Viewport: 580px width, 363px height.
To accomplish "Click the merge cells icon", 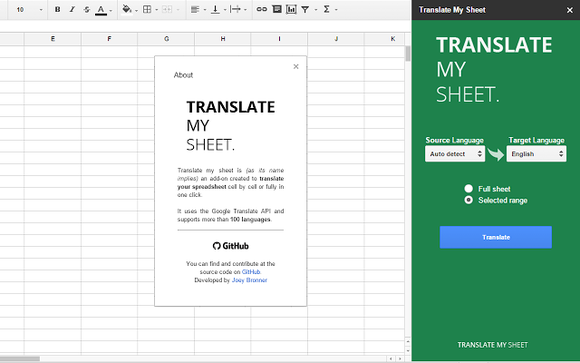I will (x=167, y=10).
